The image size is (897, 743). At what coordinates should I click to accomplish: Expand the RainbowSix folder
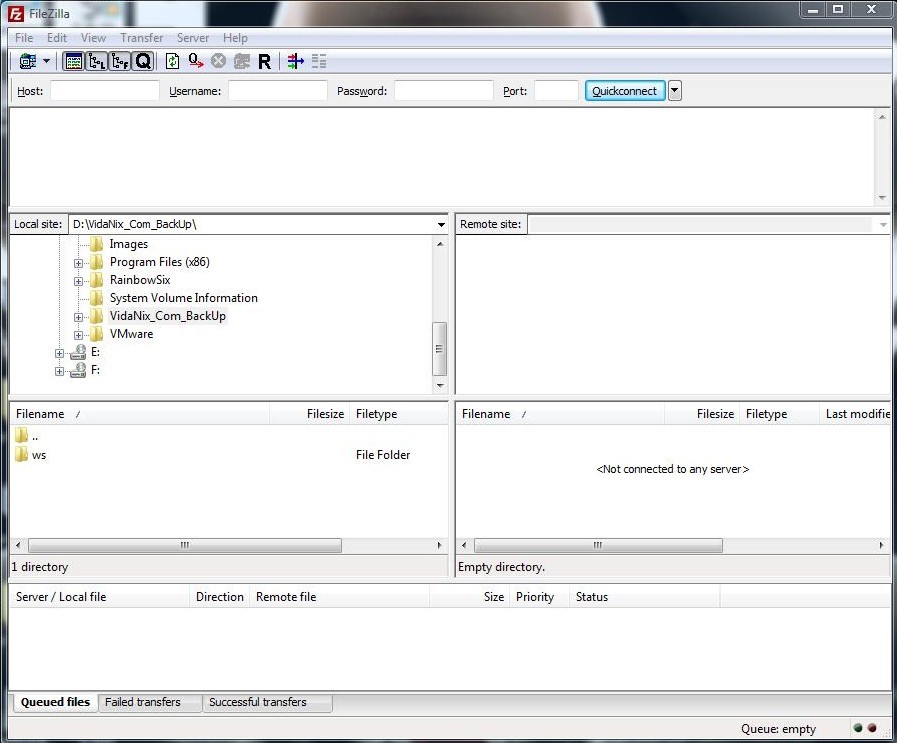(x=78, y=281)
